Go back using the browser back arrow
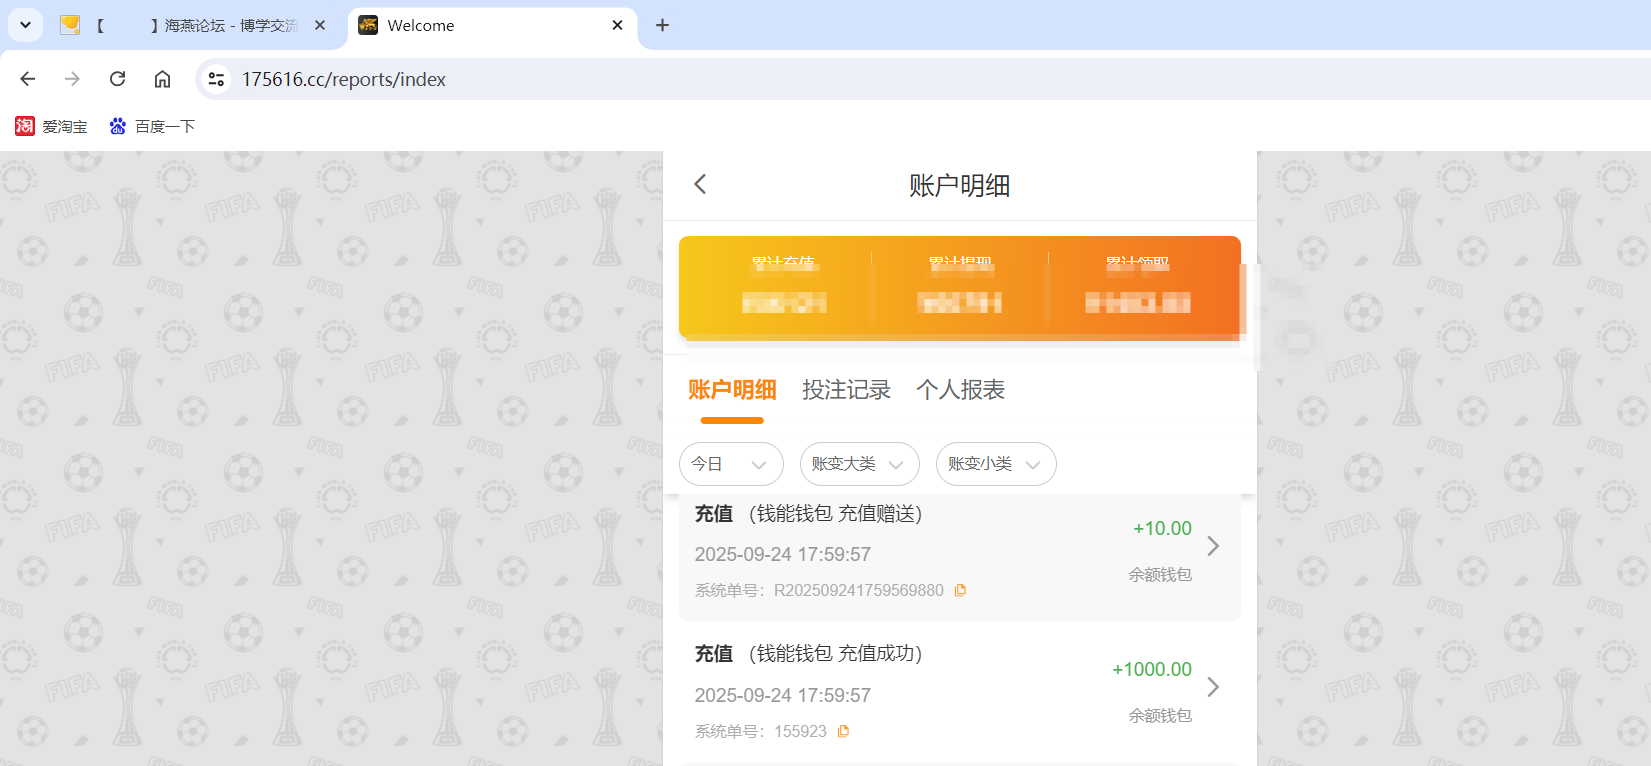Viewport: 1651px width, 766px height. (x=28, y=79)
